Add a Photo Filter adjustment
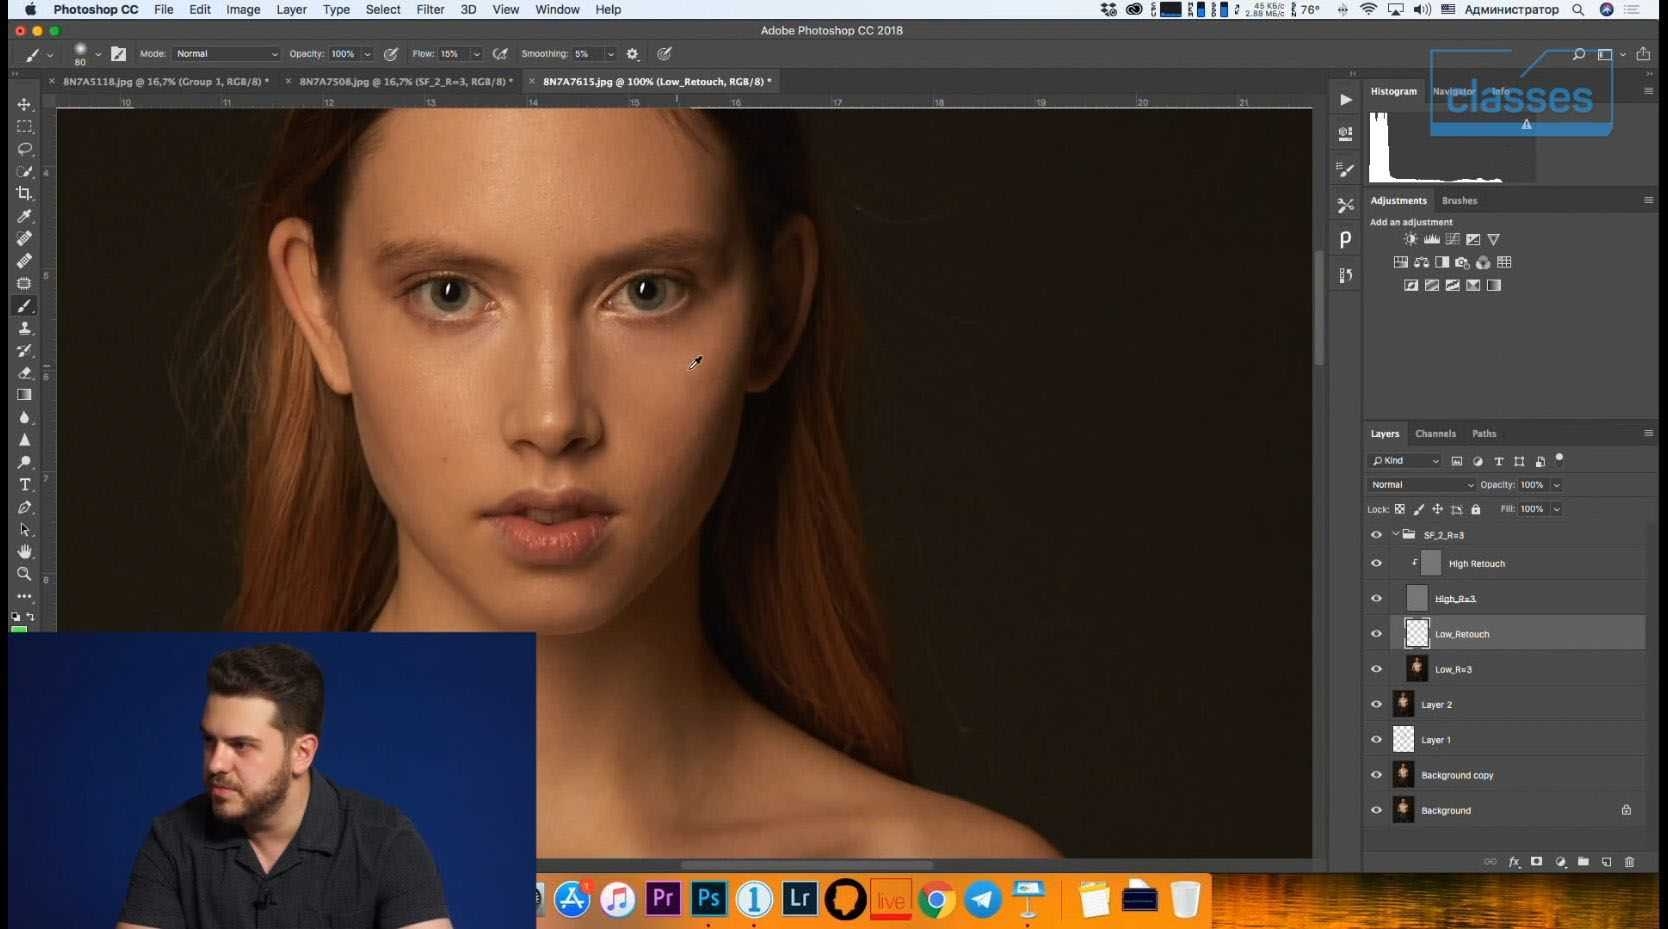This screenshot has height=929, width=1668. pos(1462,263)
